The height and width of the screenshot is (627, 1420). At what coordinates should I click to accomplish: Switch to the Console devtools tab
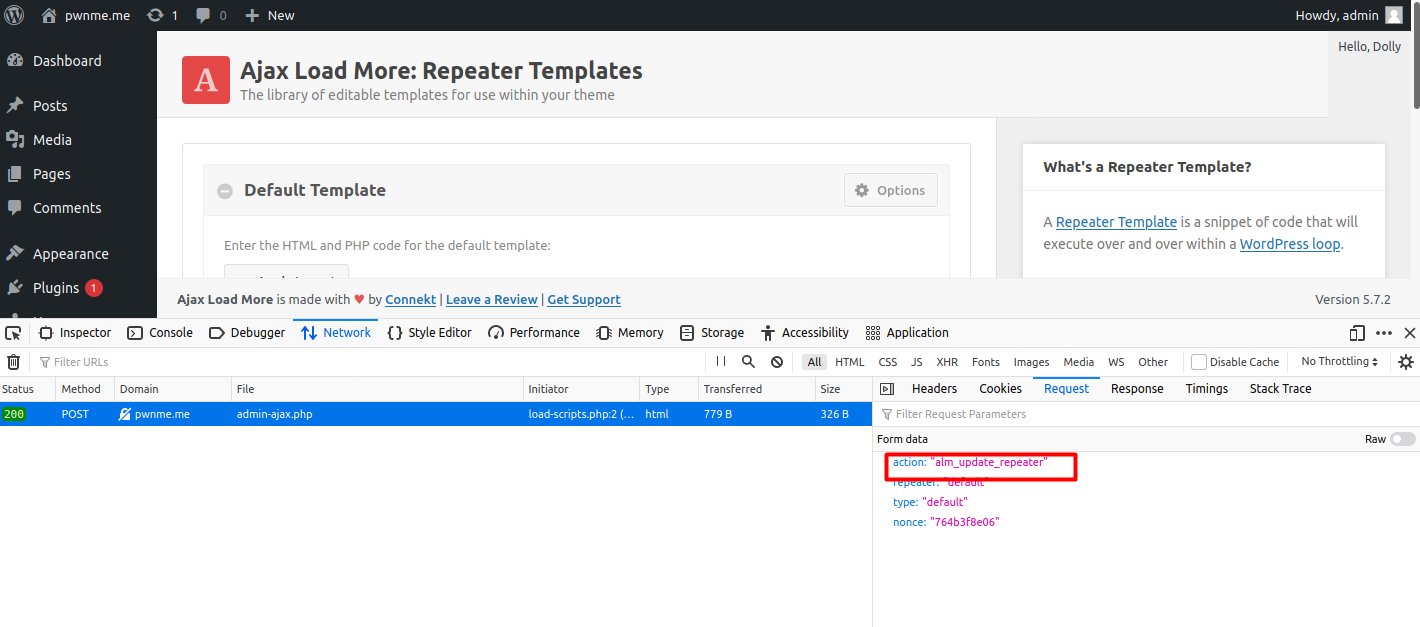160,333
